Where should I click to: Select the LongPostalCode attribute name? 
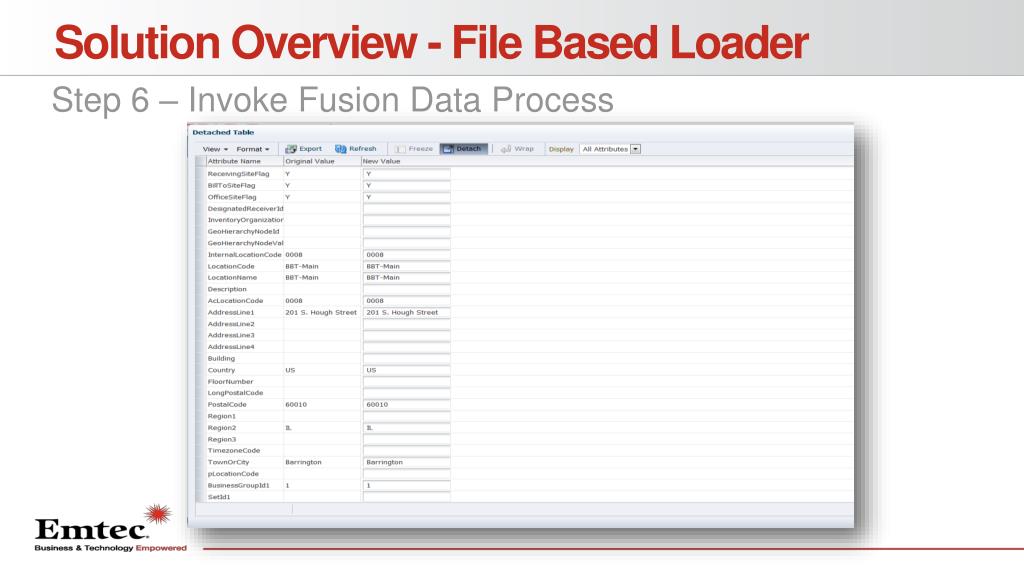tap(235, 393)
